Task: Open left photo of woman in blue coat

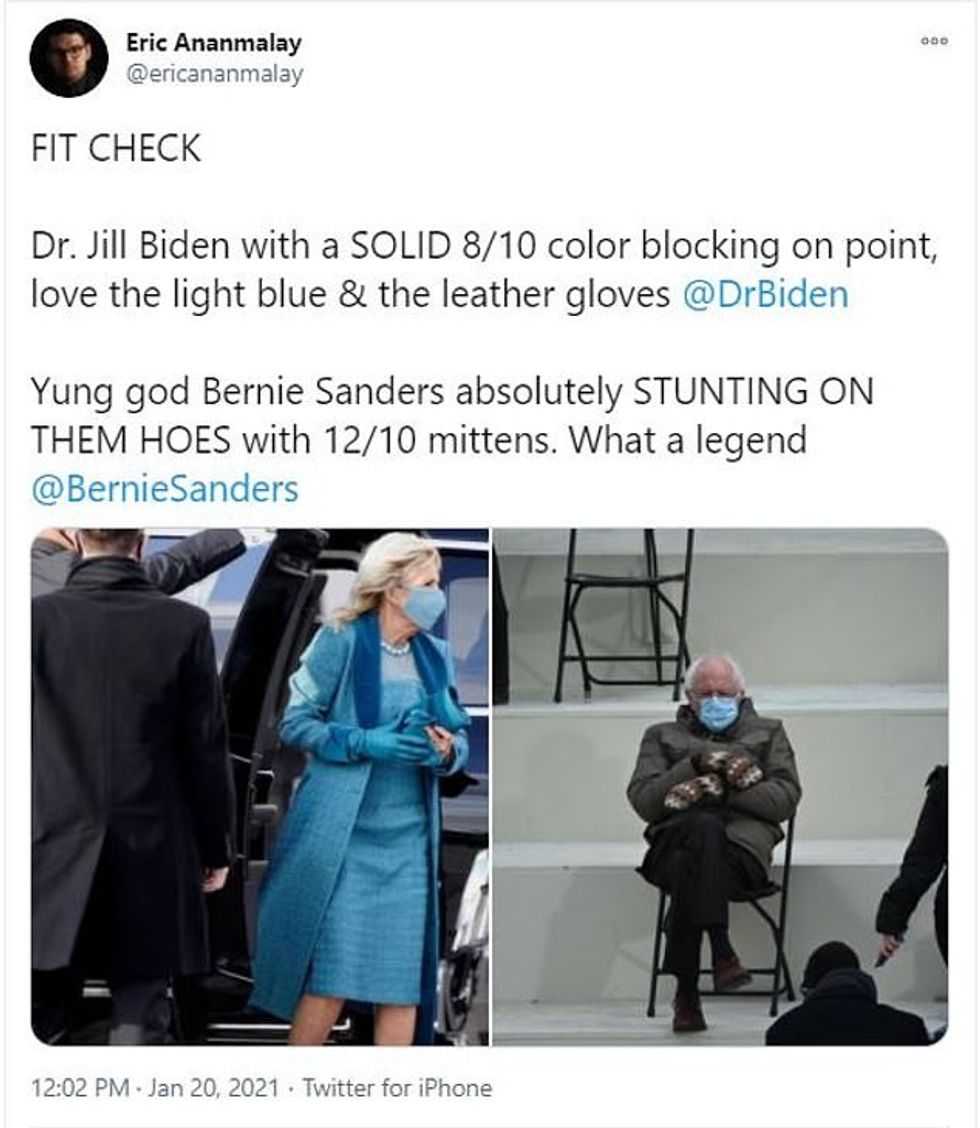Action: point(260,786)
